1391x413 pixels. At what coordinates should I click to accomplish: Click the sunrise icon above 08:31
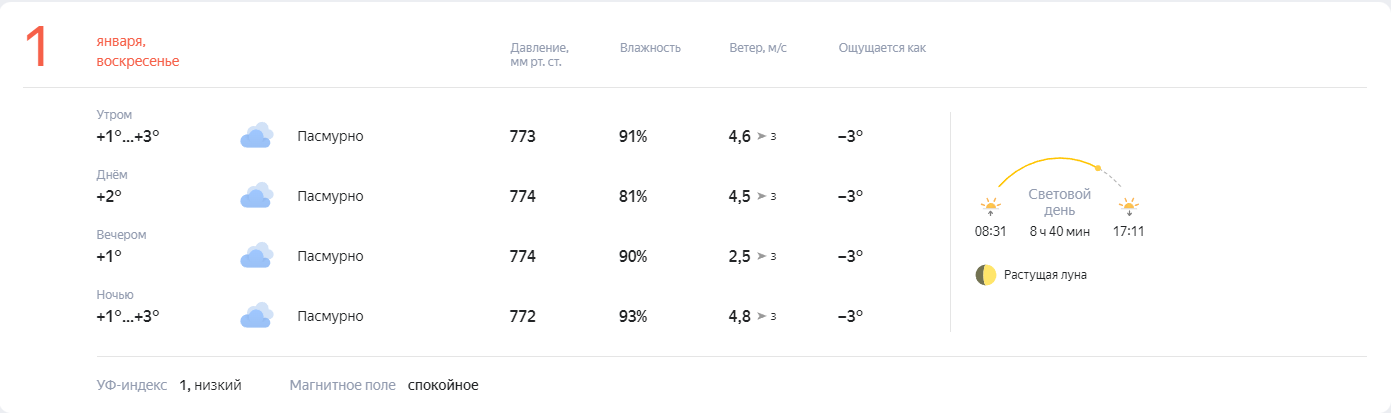pyautogui.click(x=990, y=206)
